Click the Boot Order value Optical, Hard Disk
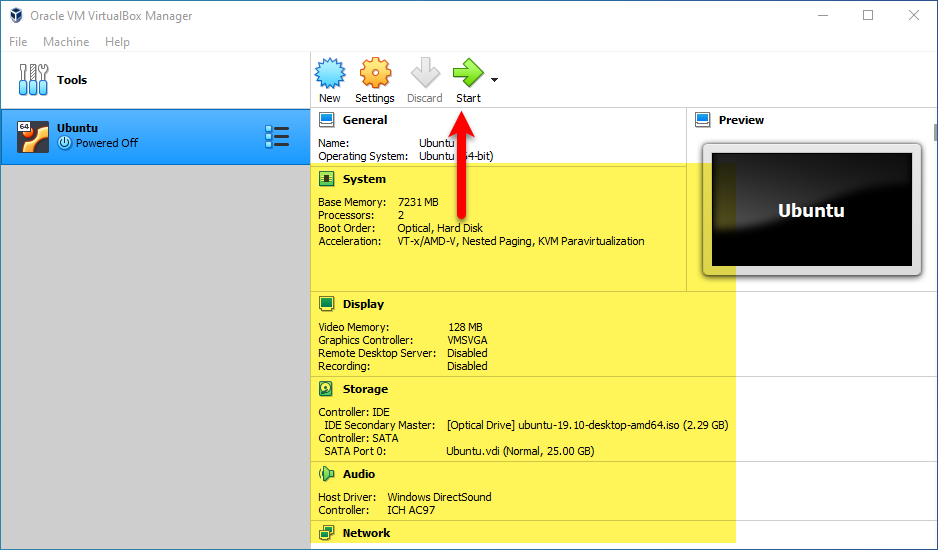Image resolution: width=938 pixels, height=550 pixels. click(x=440, y=228)
